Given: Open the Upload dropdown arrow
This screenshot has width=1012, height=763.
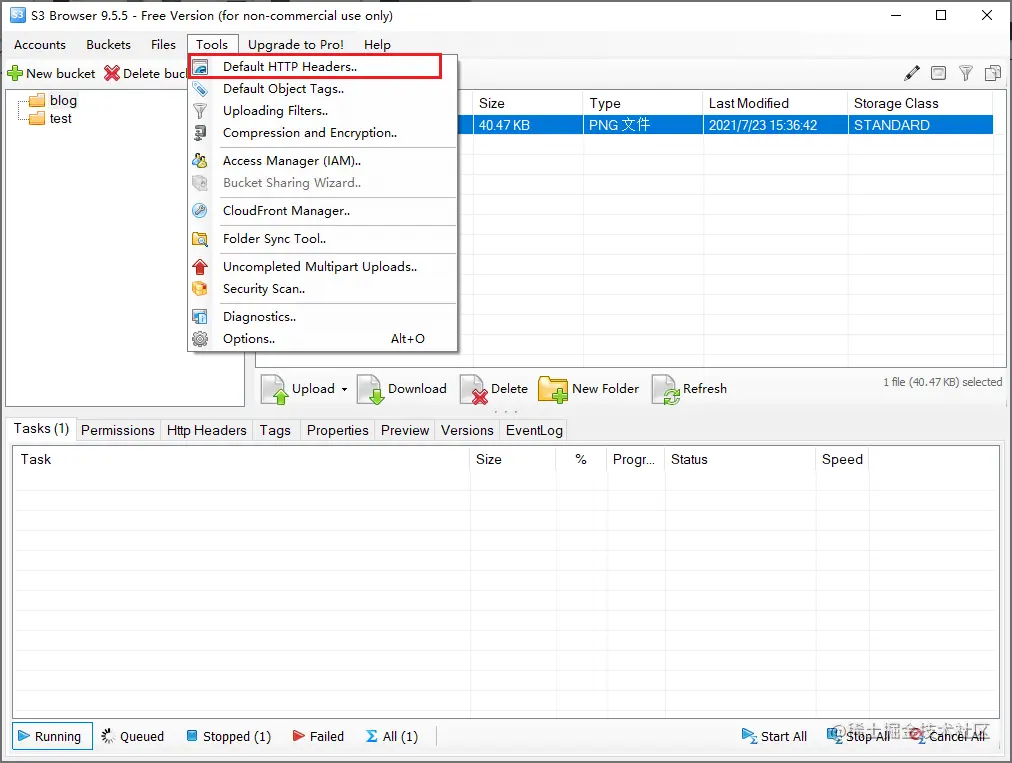Looking at the screenshot, I should (x=344, y=389).
